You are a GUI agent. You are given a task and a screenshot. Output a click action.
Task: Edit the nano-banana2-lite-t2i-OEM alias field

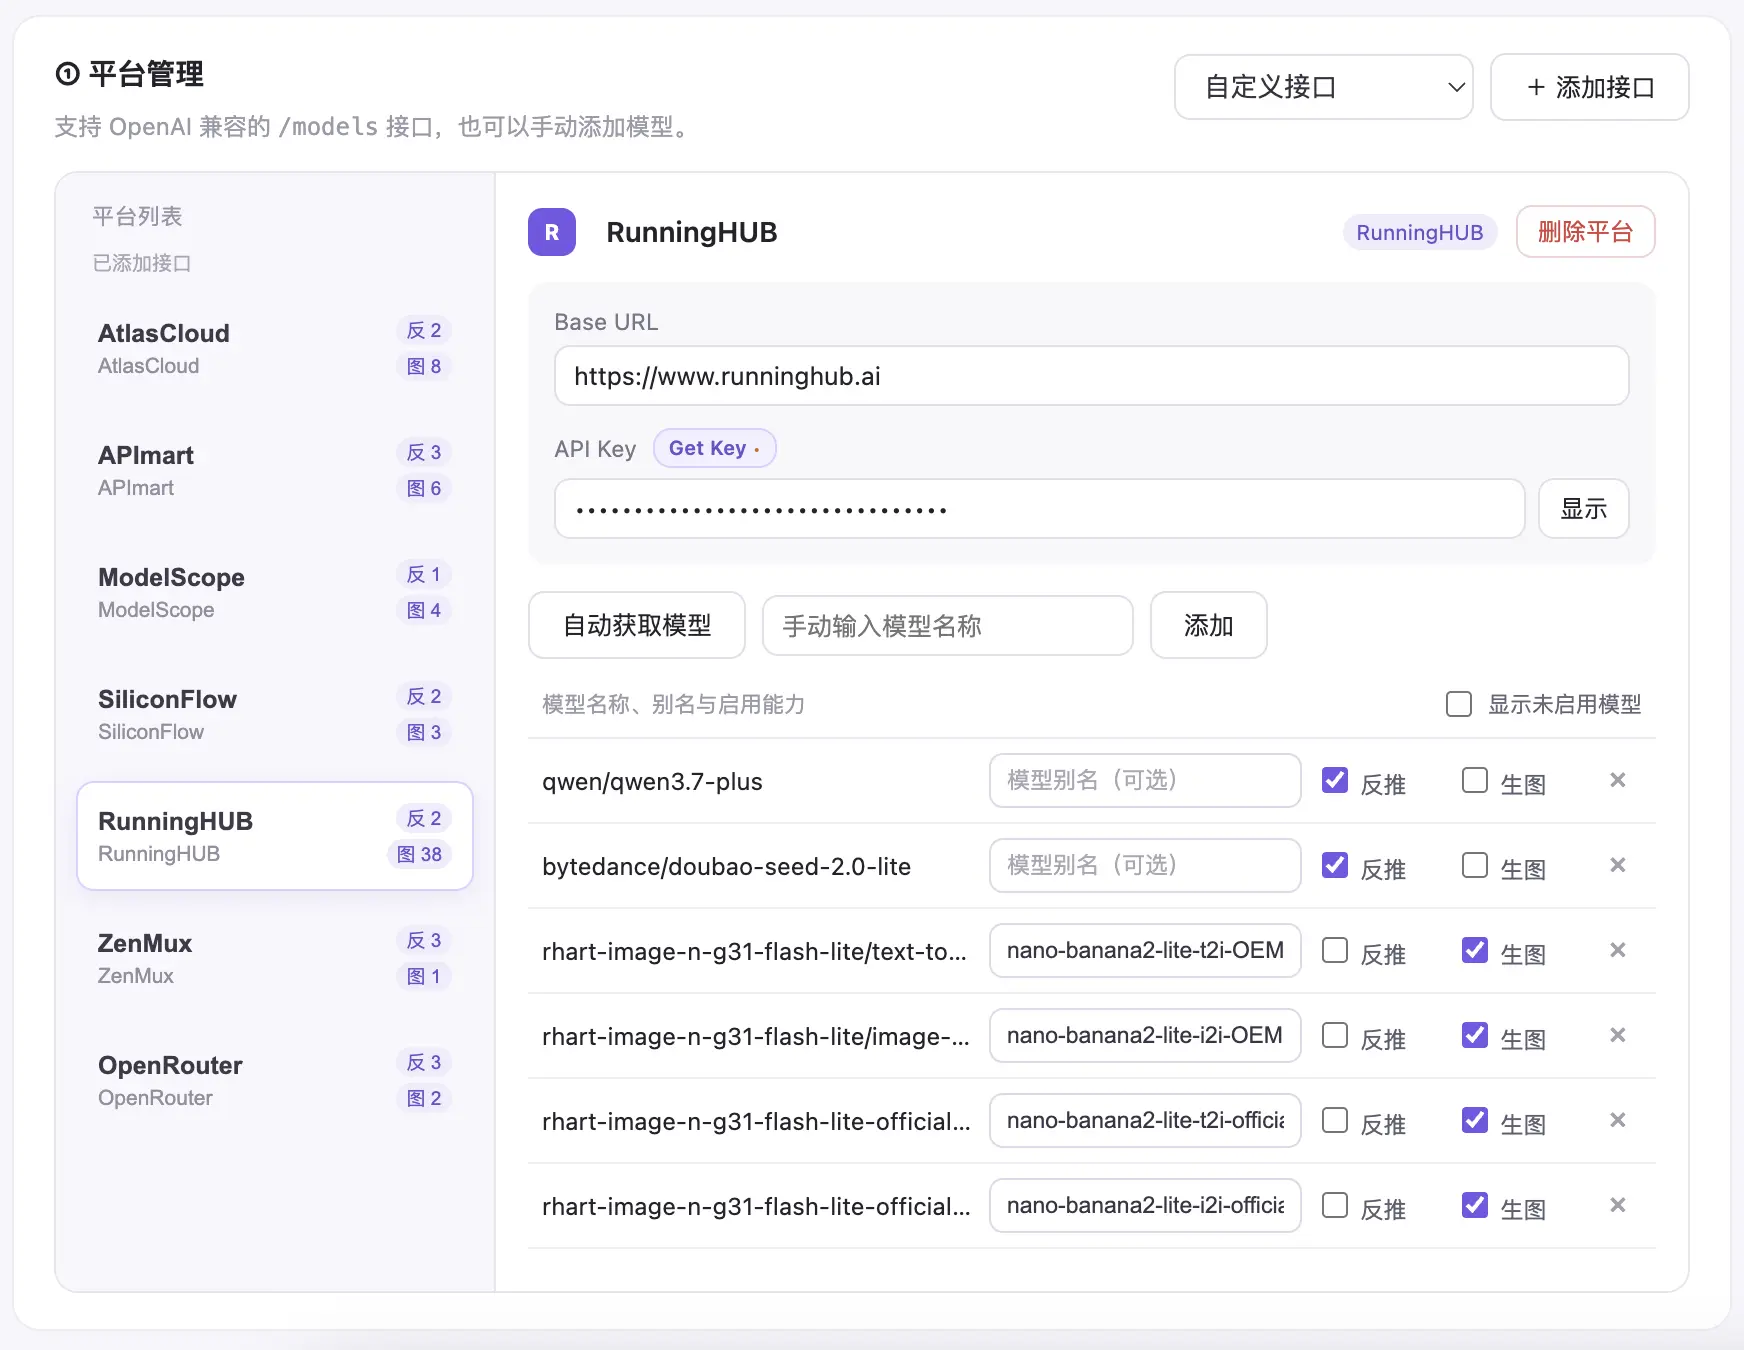click(x=1145, y=950)
